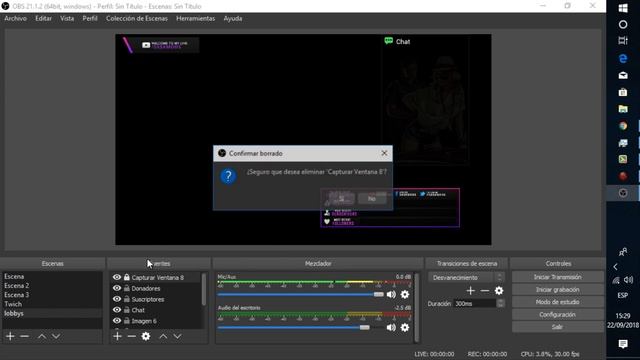The image size is (640, 360).
Task: Click the Duración 300ms input field
Action: click(475, 303)
